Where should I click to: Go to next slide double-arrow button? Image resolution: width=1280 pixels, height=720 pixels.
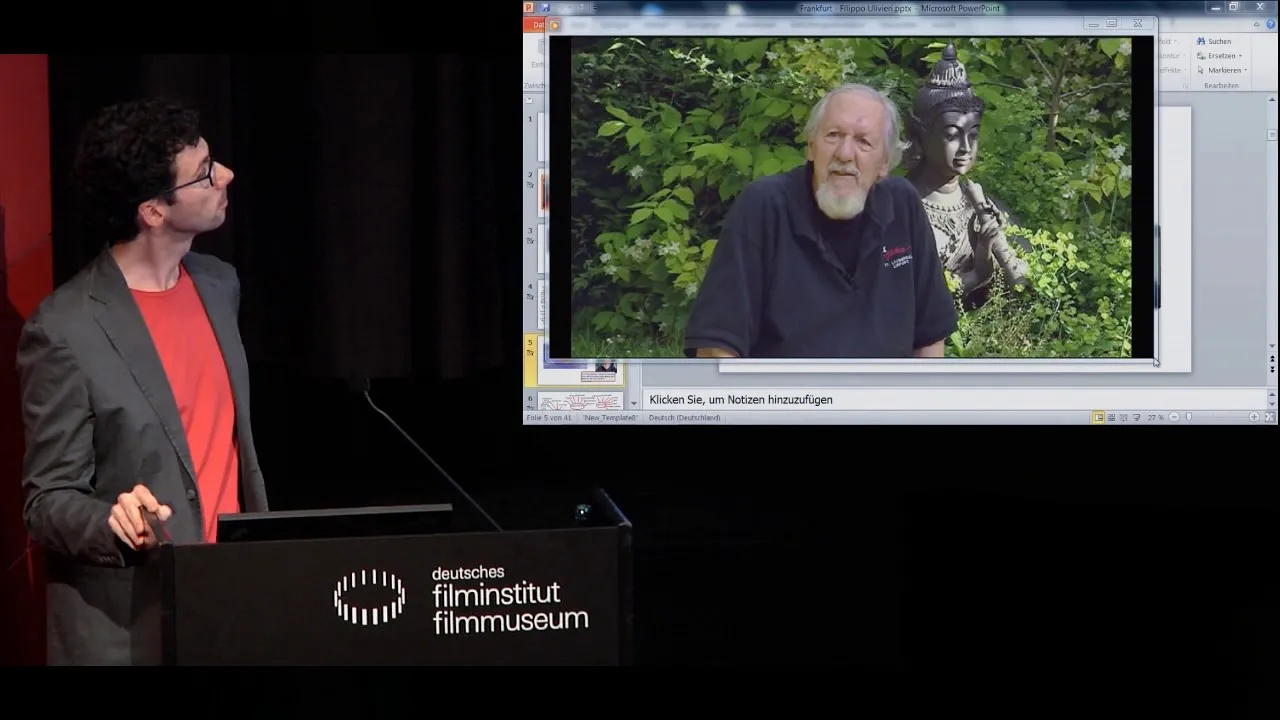pos(1272,370)
